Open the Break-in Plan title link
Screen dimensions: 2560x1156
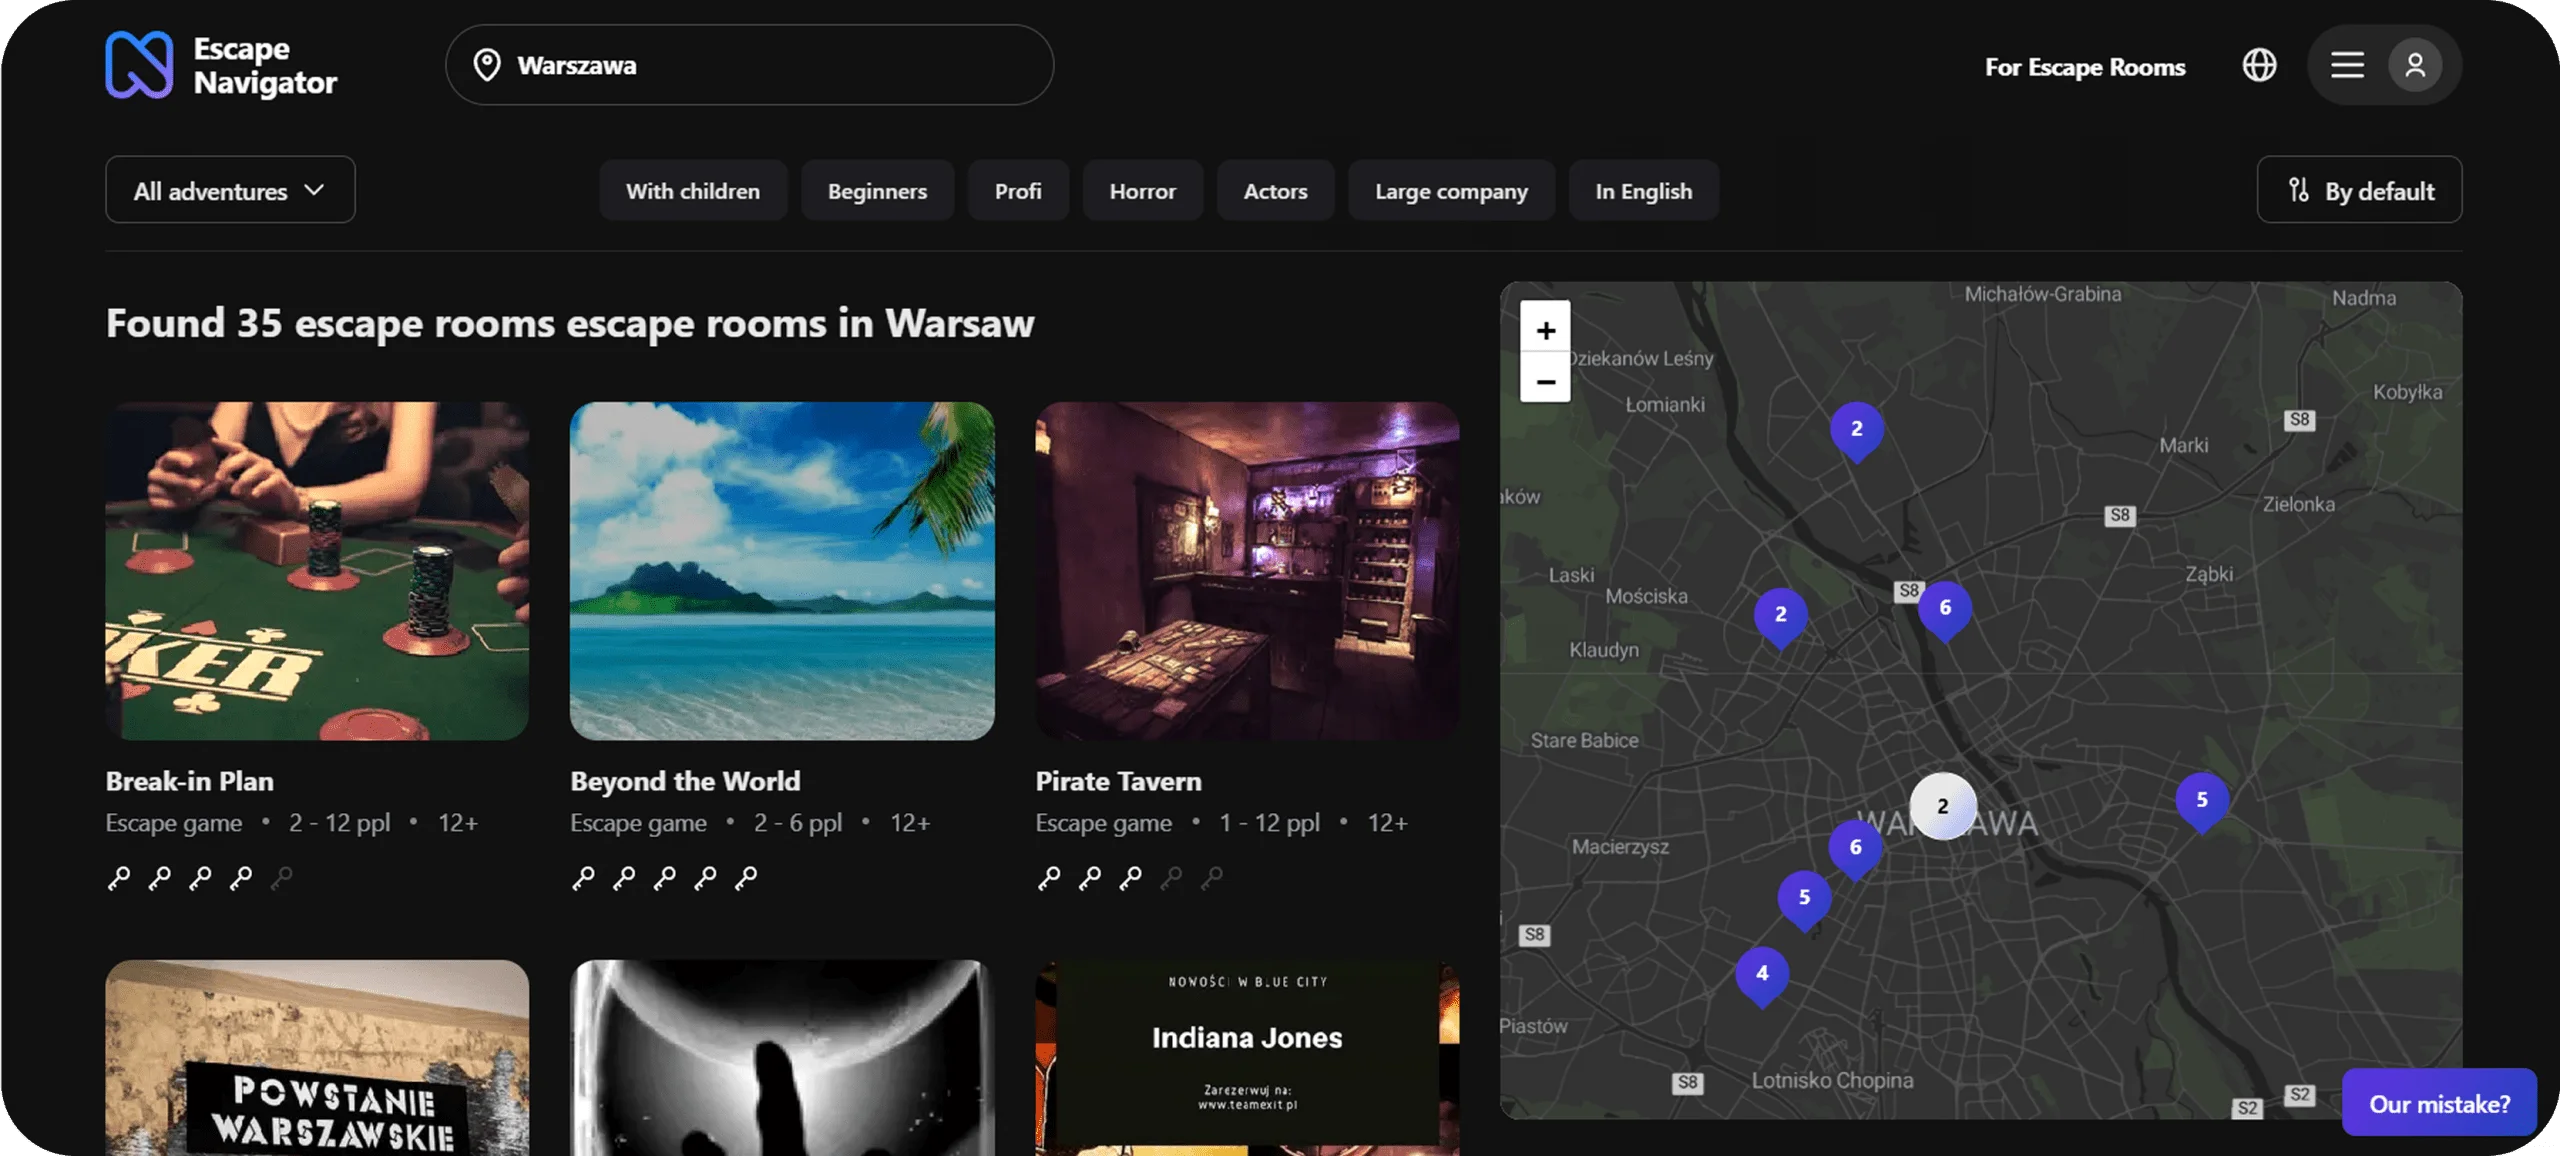click(x=190, y=780)
